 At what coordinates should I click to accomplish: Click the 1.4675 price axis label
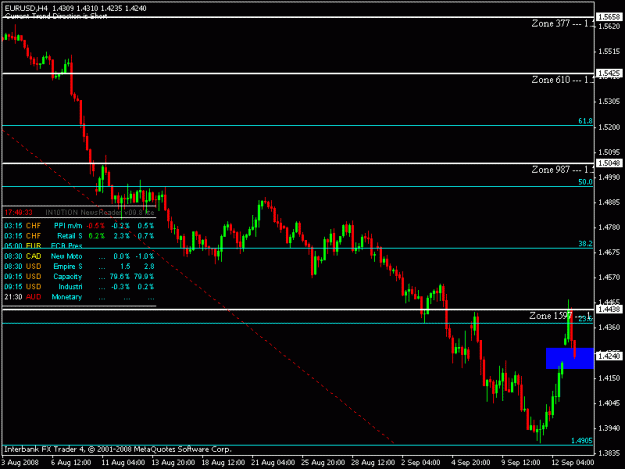click(610, 252)
